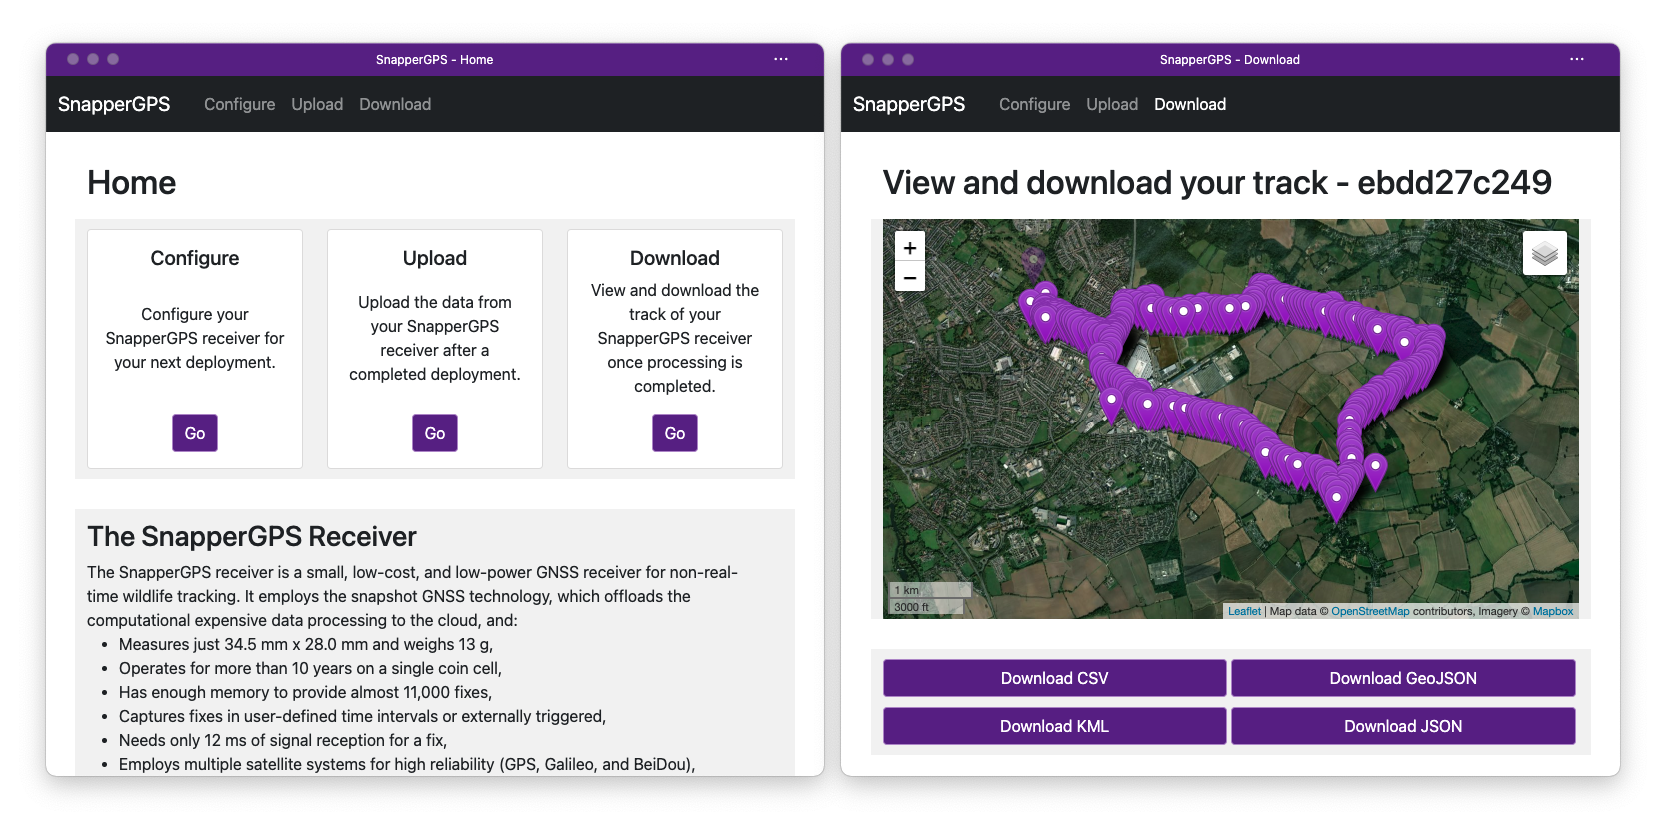The image size is (1668, 823).
Task: Open the Leaflet attribution link
Action: click(1244, 611)
